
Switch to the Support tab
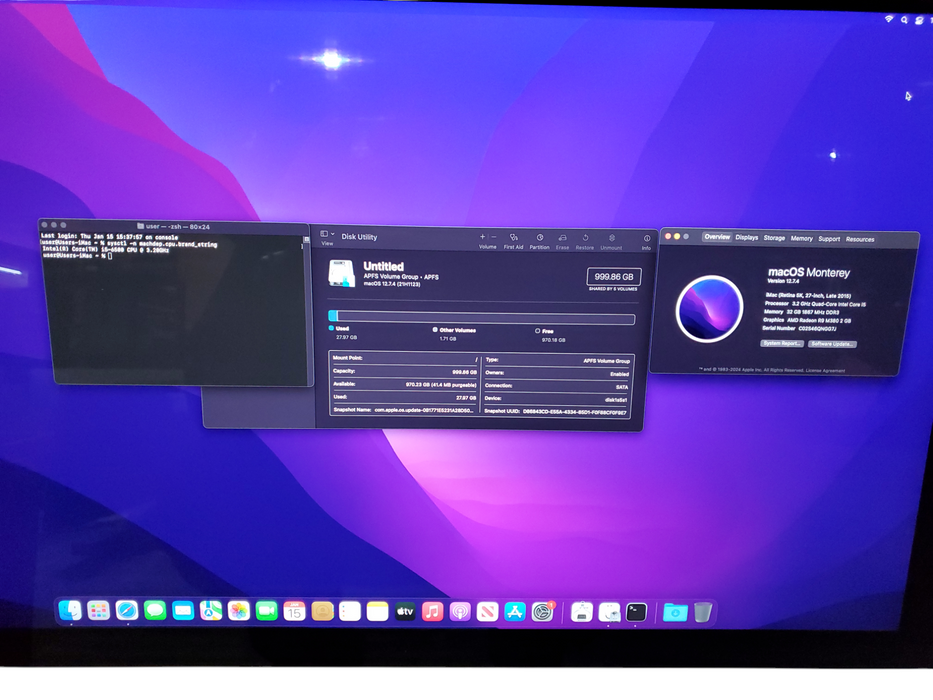tap(829, 239)
